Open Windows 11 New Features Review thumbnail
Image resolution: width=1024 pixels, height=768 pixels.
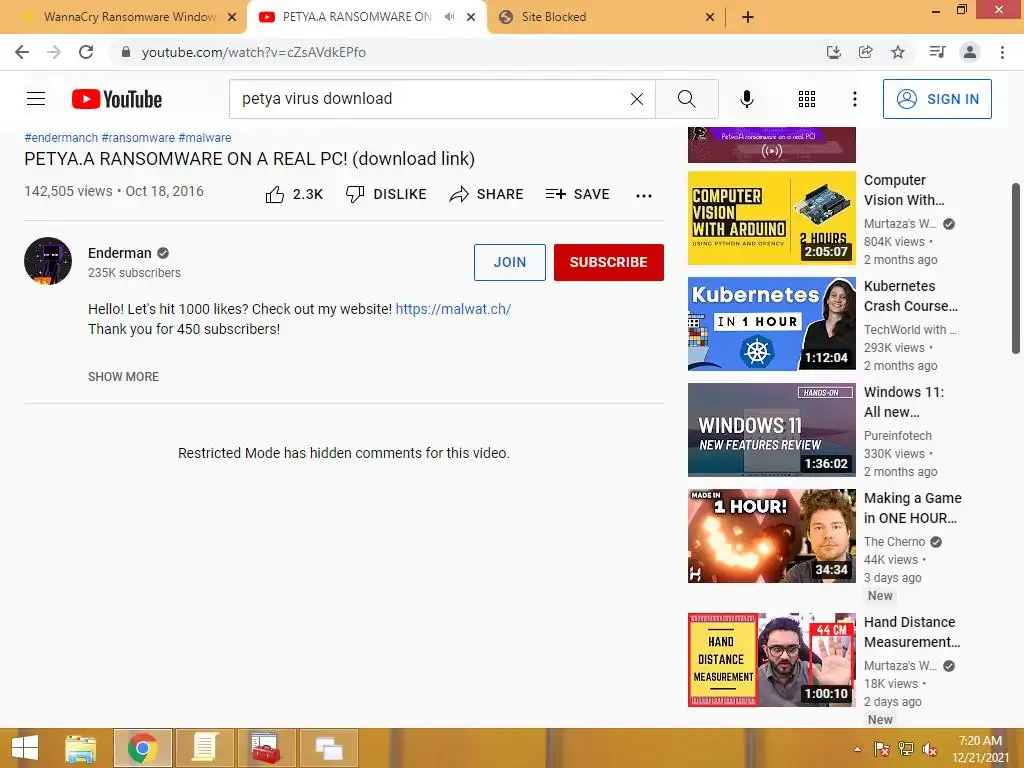771,430
